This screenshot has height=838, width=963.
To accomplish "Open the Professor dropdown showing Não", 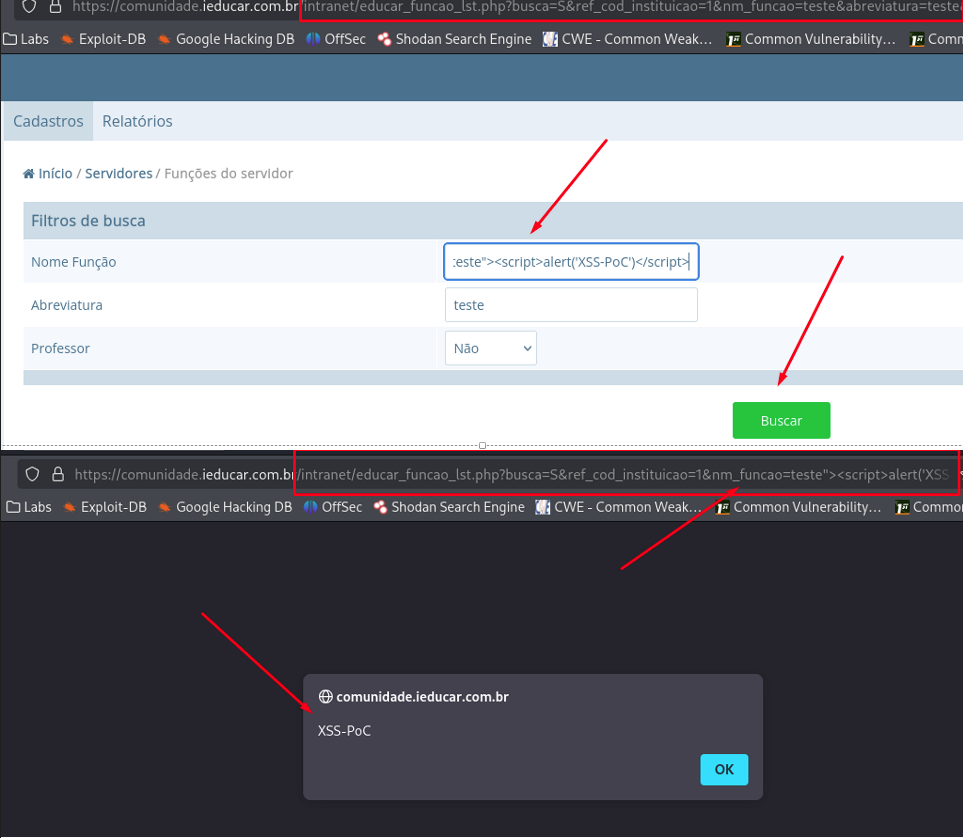I will point(491,348).
